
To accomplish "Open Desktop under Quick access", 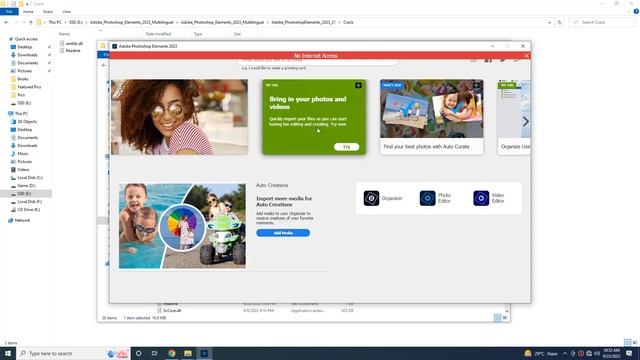I will [x=24, y=47].
